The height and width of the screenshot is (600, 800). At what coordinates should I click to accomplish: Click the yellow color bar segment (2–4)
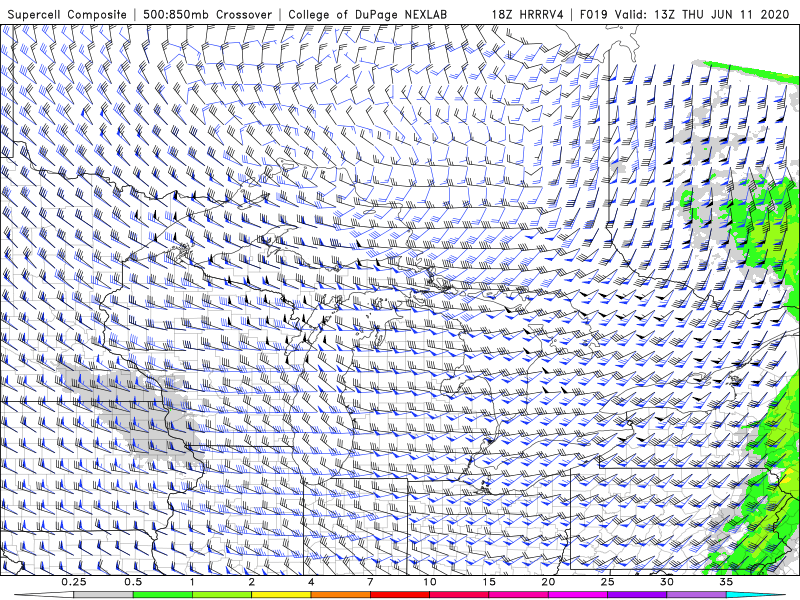[x=281, y=595]
